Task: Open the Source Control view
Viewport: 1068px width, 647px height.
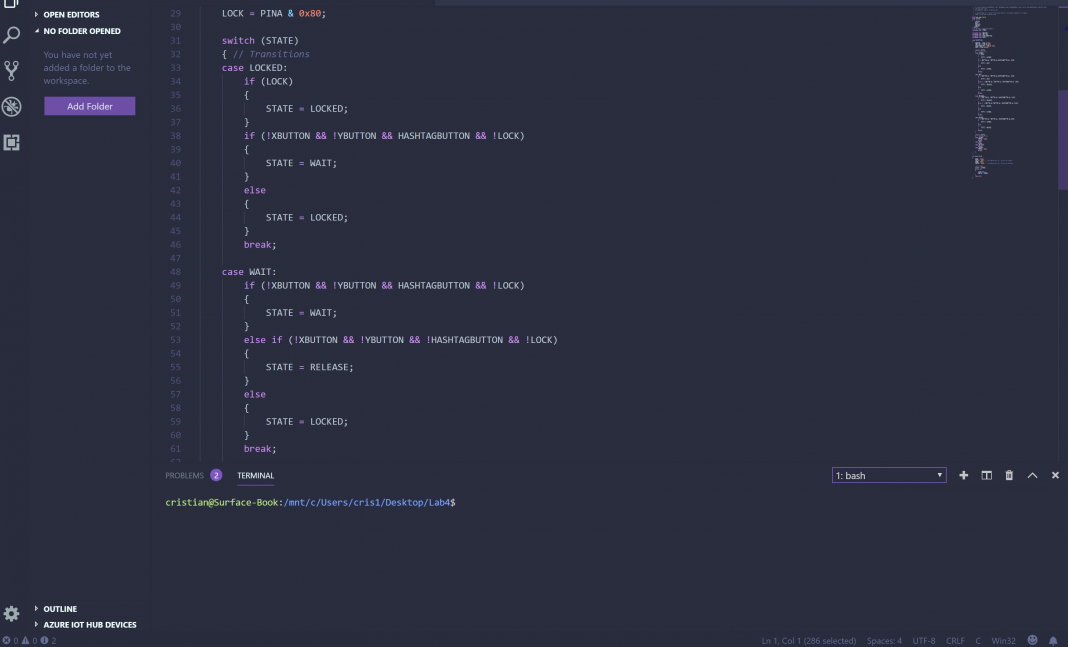Action: coord(12,70)
